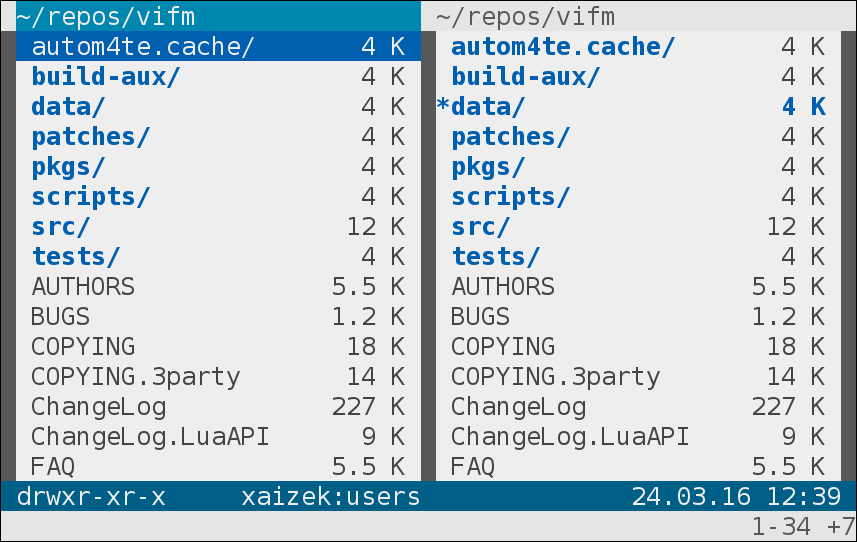Click permissions drwxr-xr-x in status bar
Viewport: 857px width, 542px height.
point(91,497)
